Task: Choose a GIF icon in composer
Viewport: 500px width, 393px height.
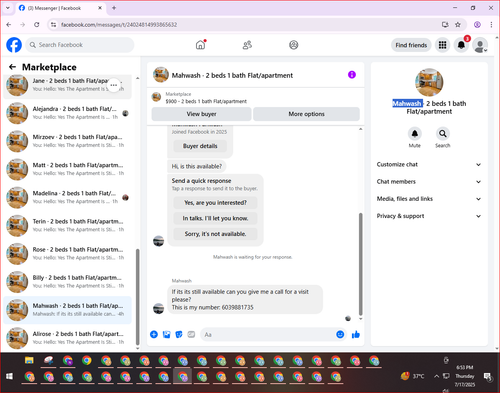Action: [x=191, y=334]
